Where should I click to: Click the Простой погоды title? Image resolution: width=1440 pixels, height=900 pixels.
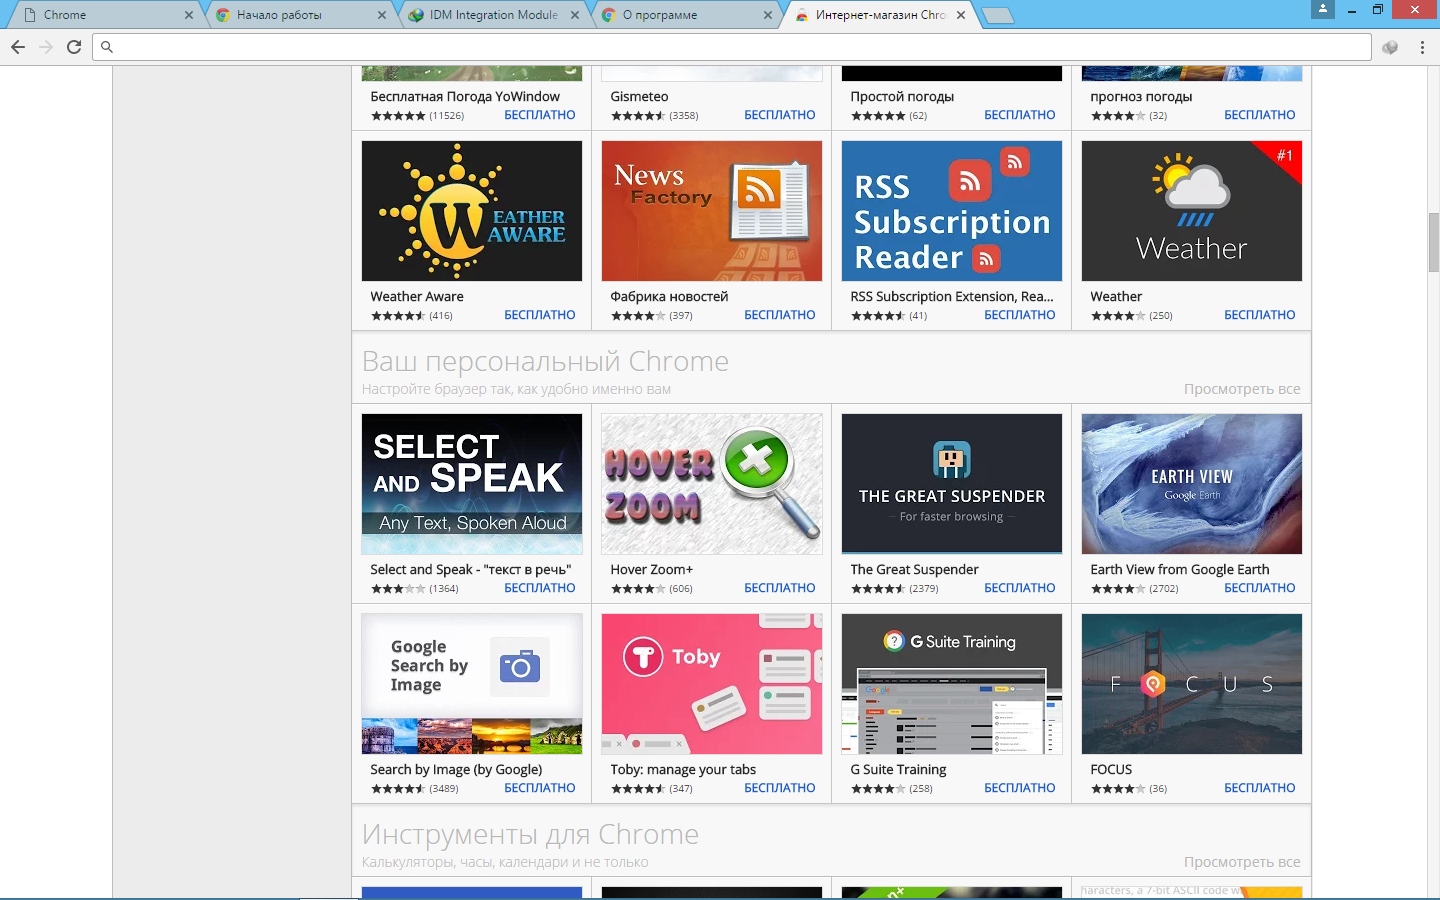(x=902, y=97)
